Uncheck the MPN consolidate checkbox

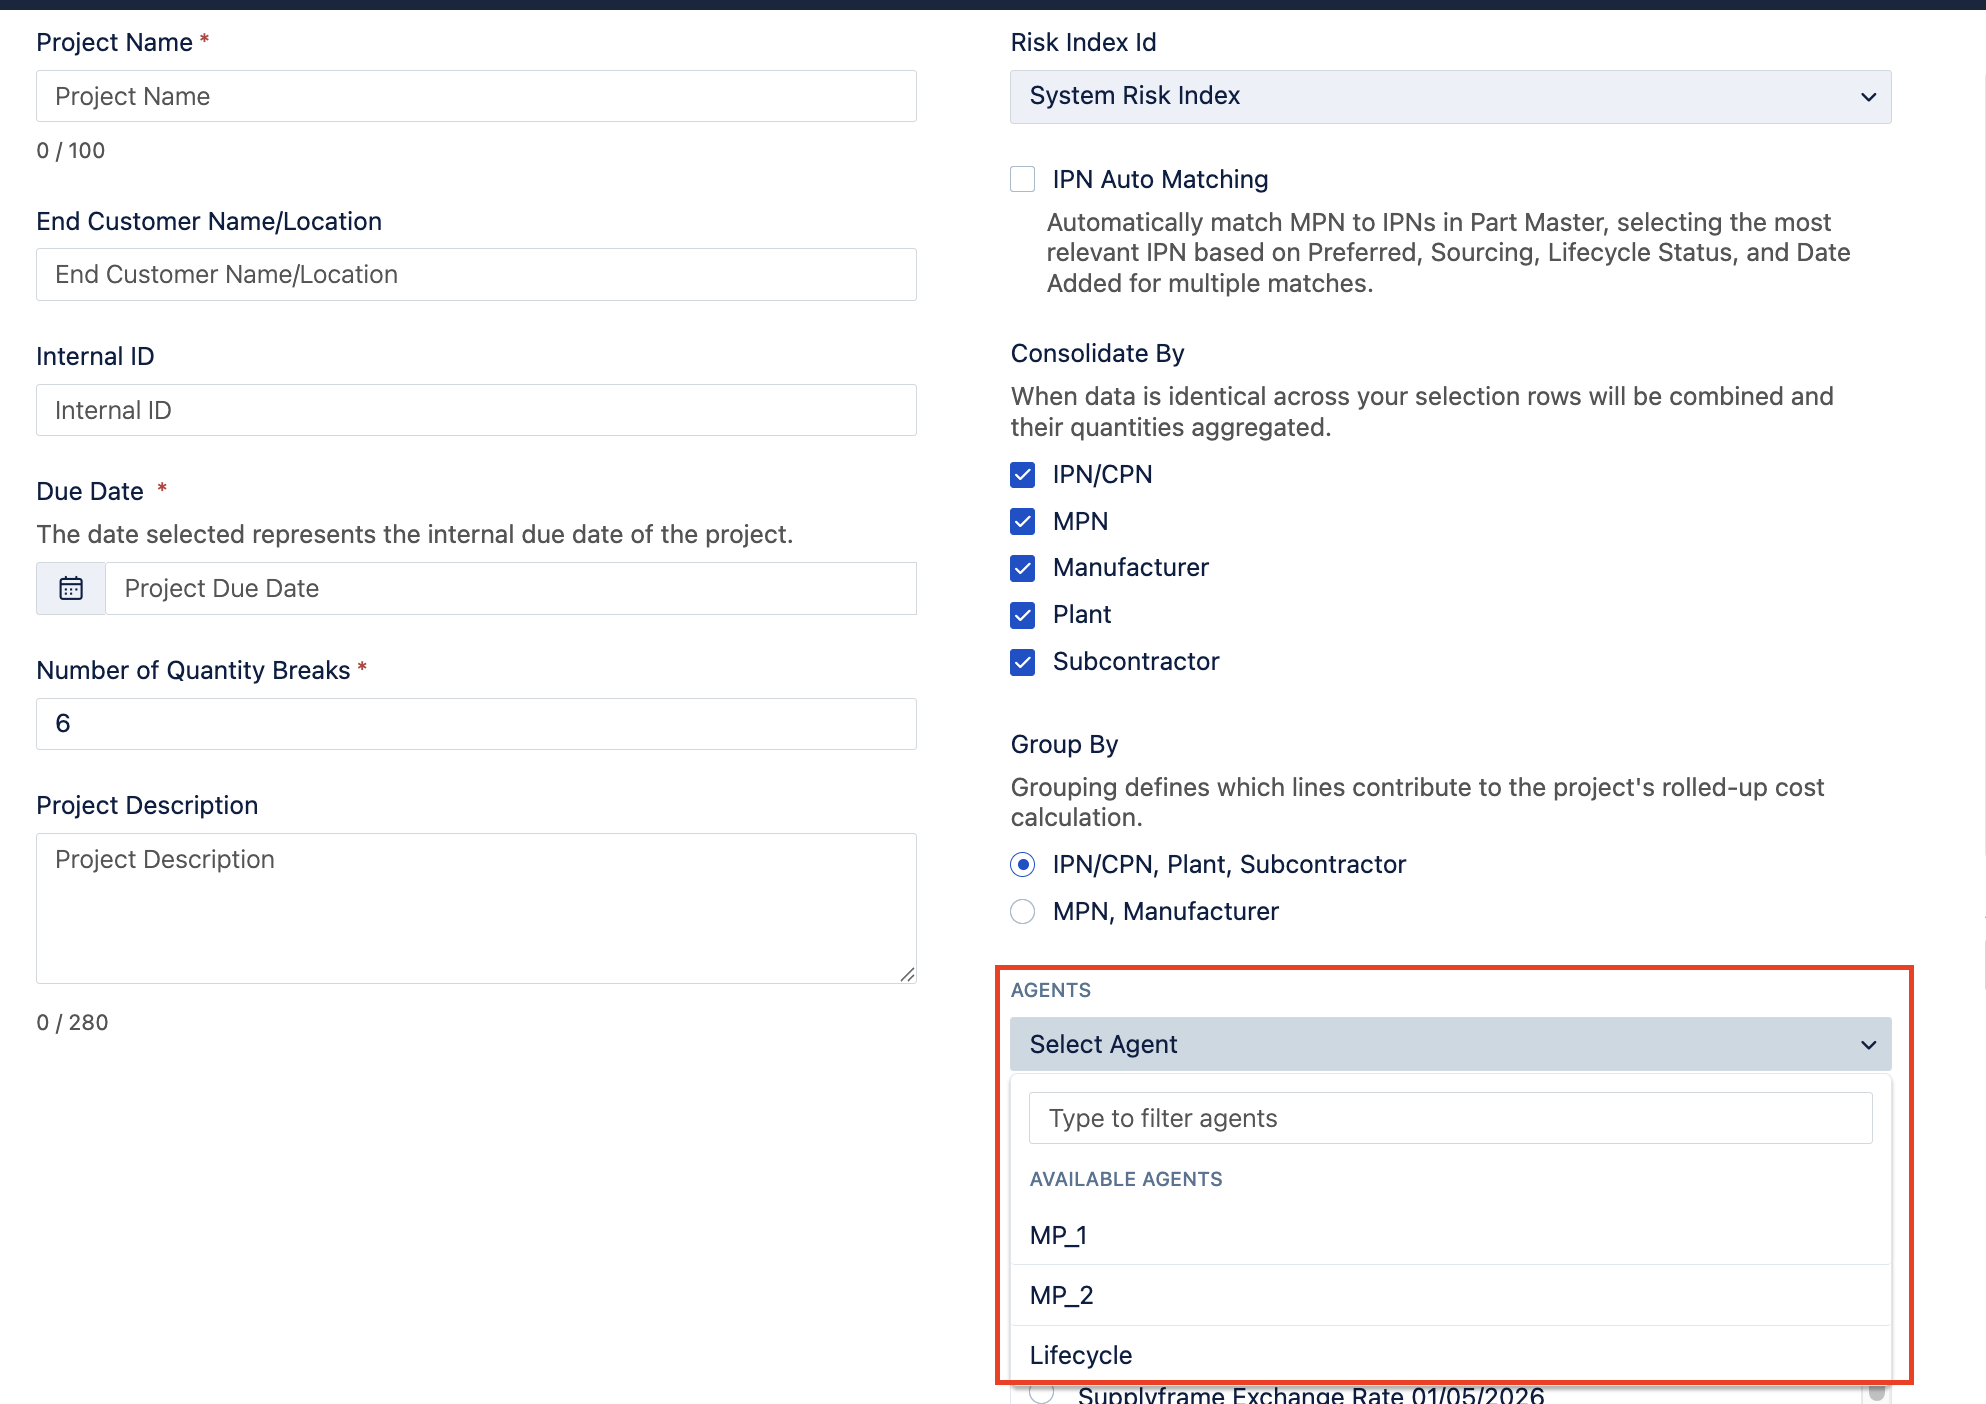tap(1022, 521)
